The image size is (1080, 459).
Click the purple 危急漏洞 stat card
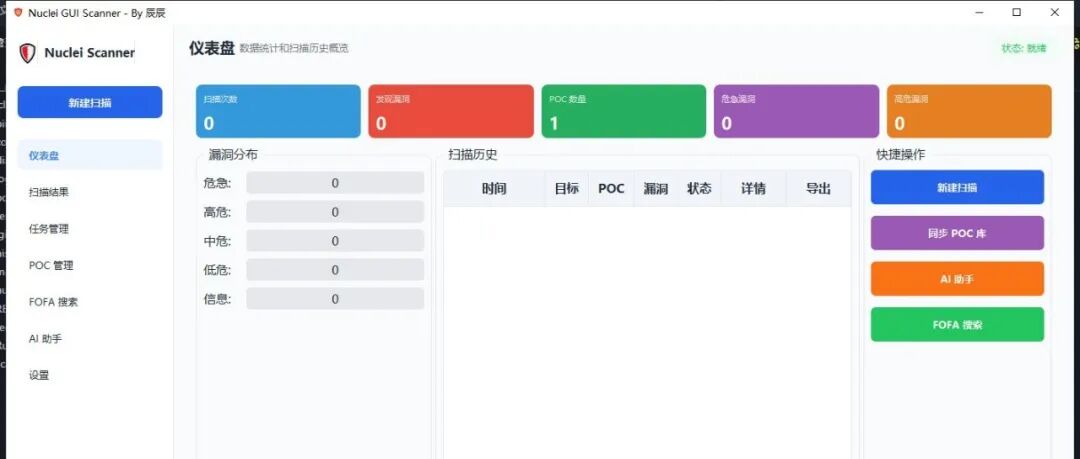796,112
